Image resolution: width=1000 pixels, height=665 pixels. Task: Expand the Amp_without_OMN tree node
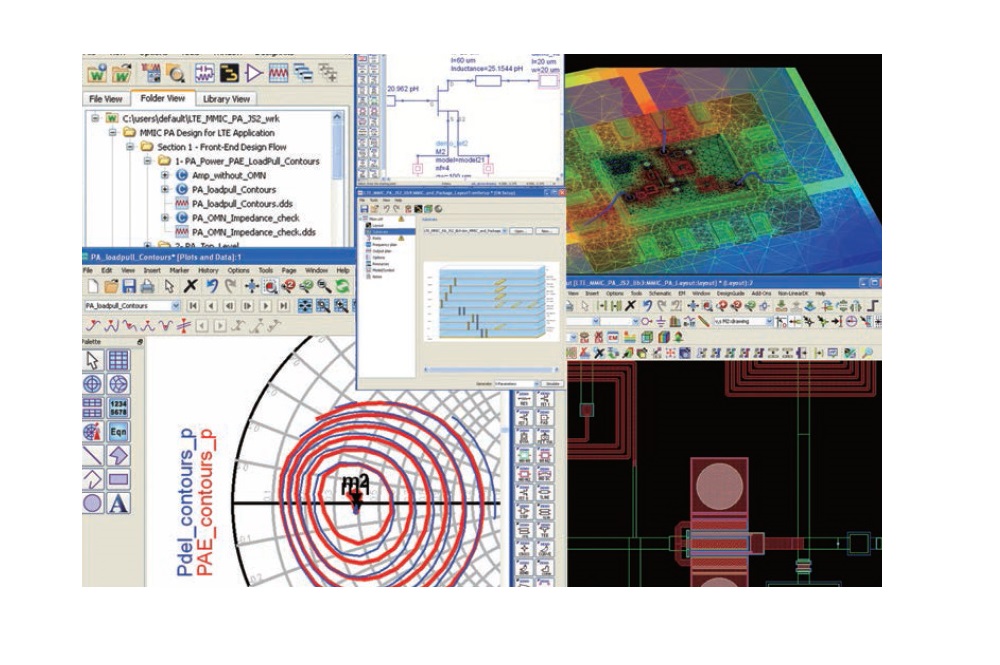165,174
